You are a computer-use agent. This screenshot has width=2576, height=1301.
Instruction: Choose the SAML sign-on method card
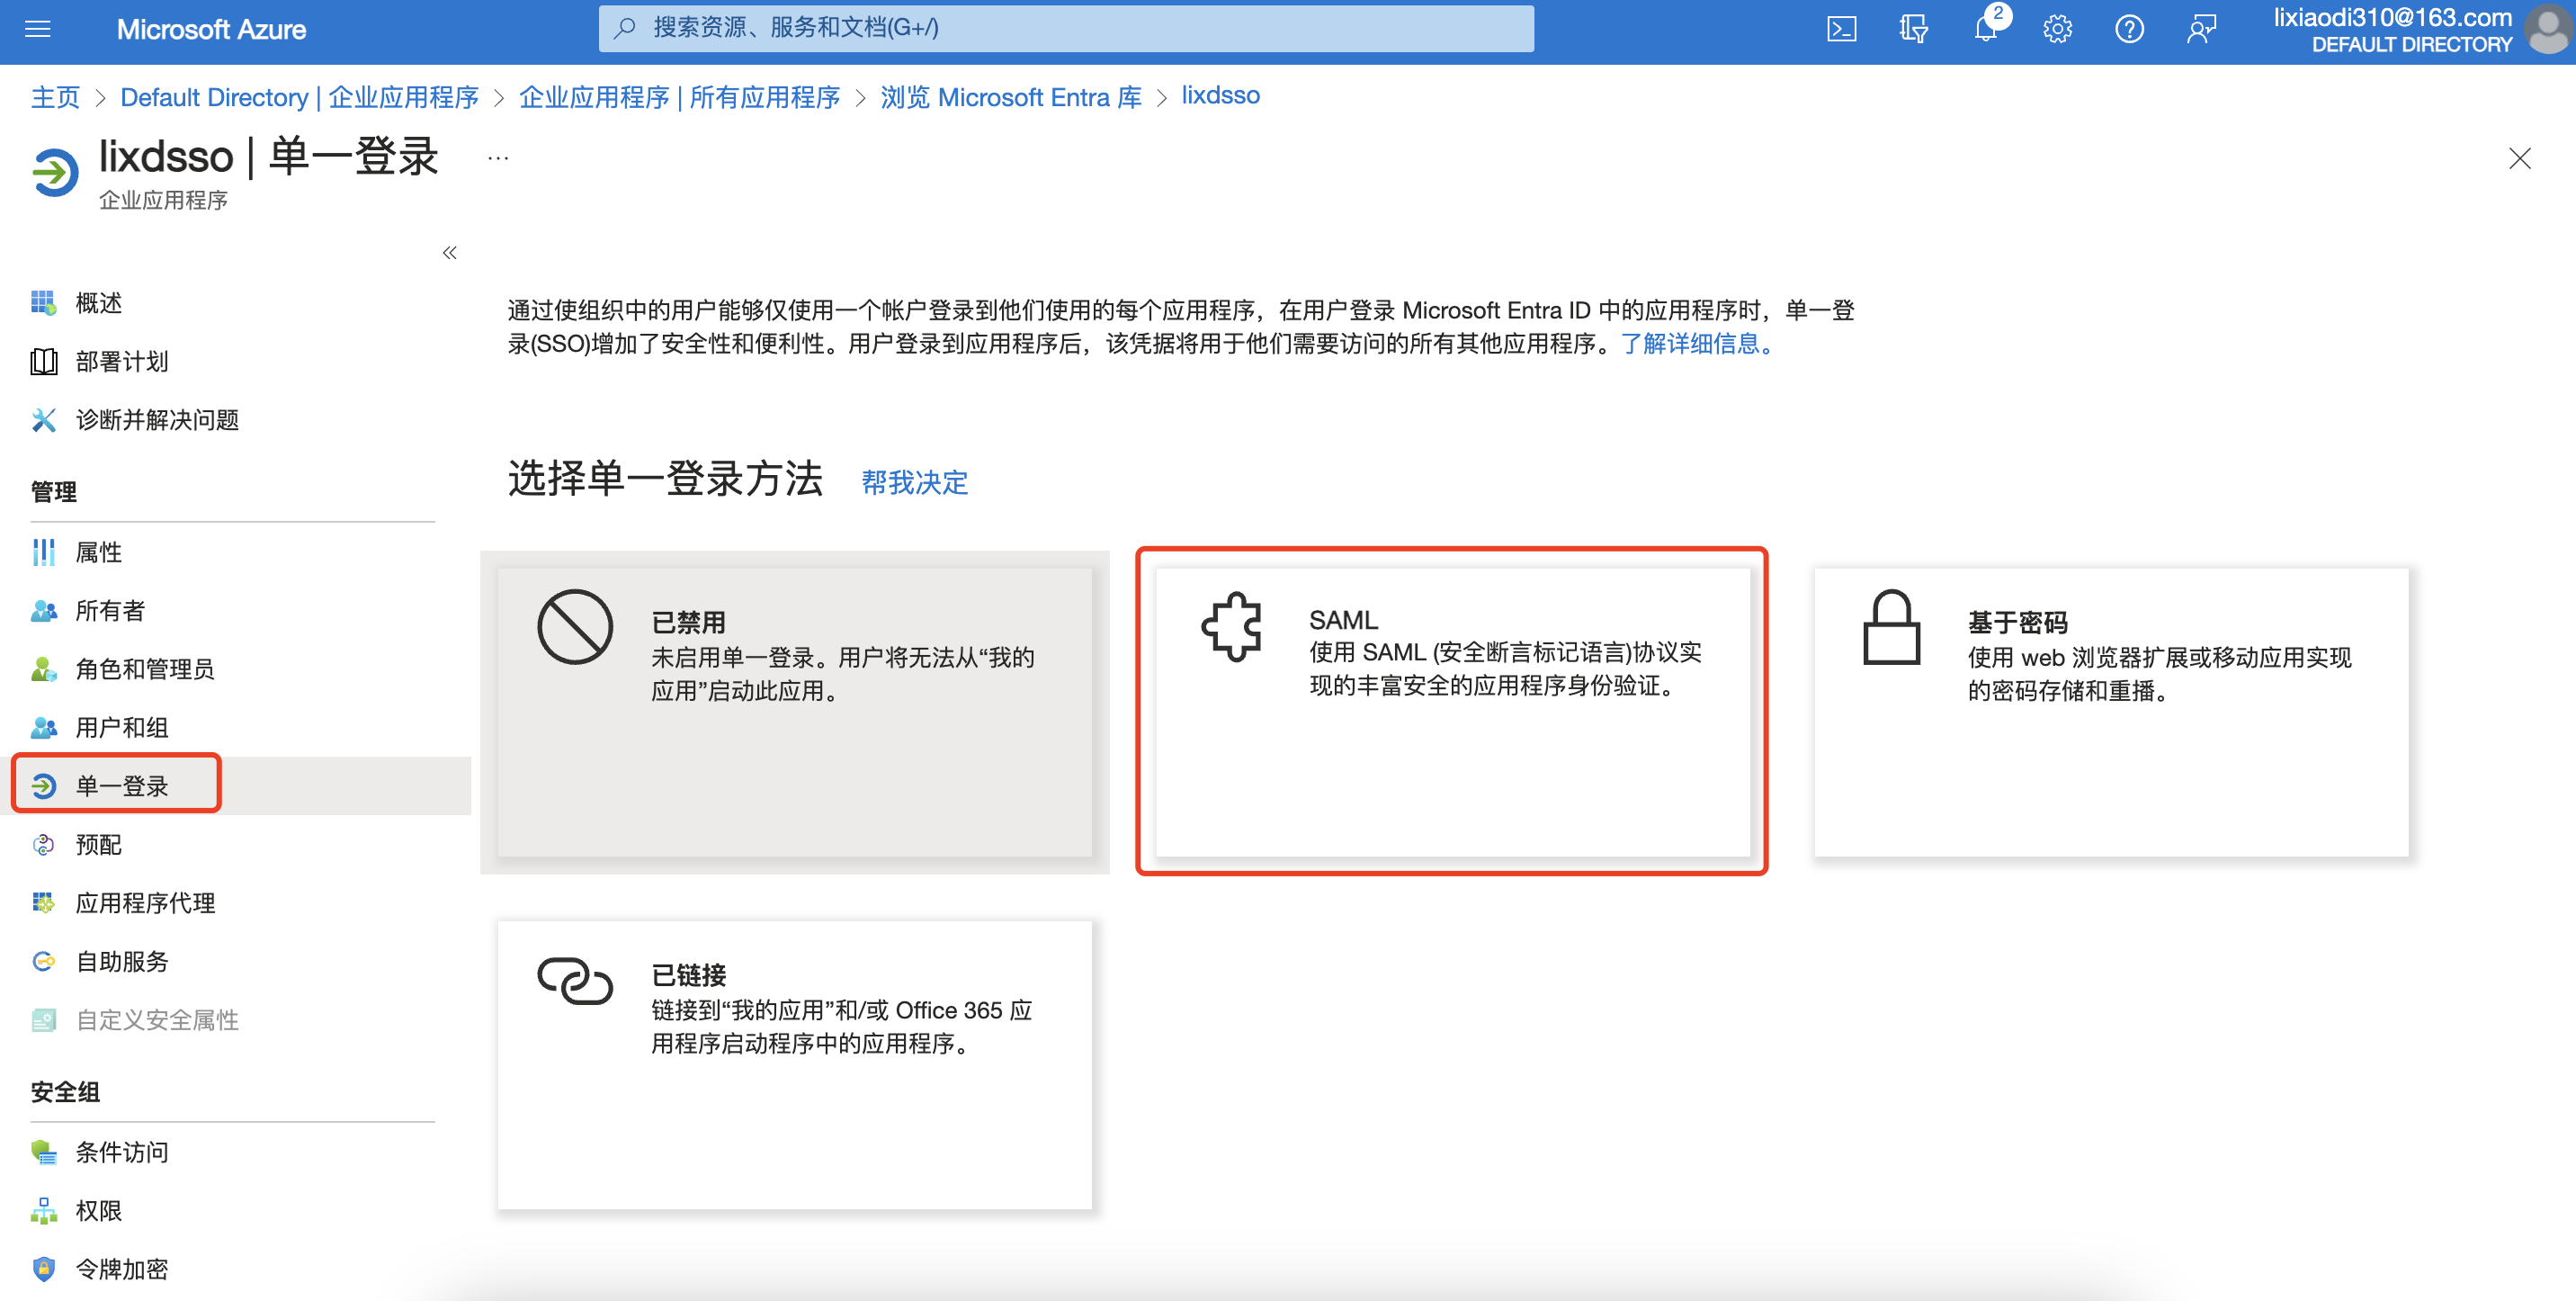coord(1452,712)
